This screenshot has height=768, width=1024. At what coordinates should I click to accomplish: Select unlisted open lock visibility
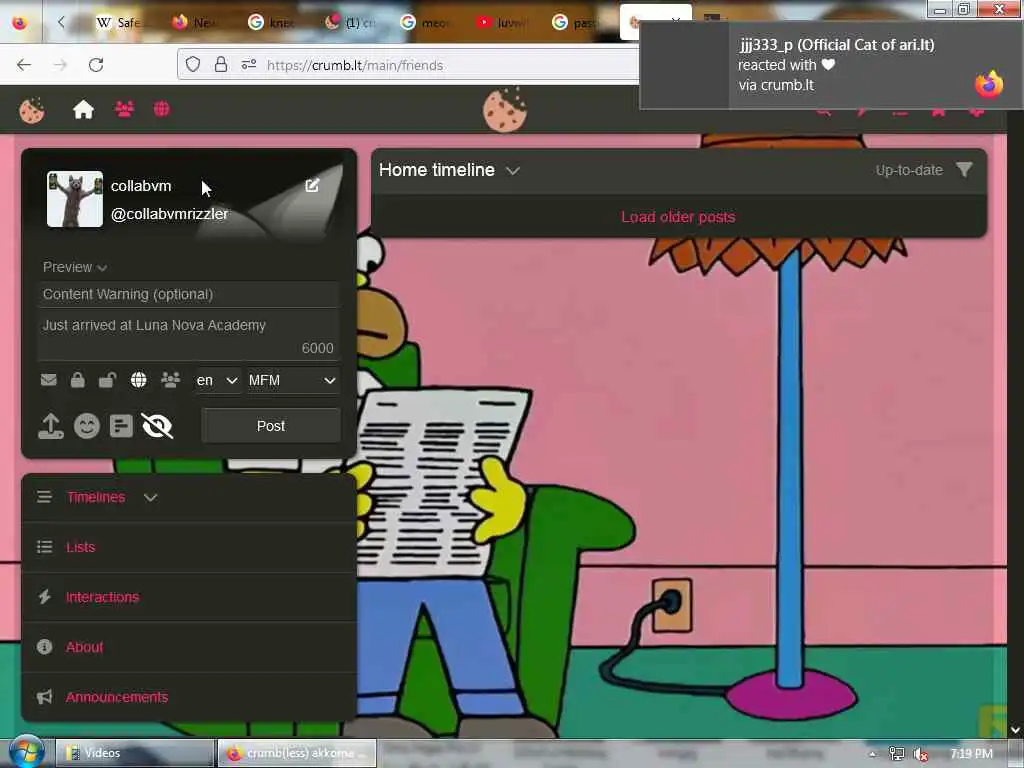pos(107,380)
